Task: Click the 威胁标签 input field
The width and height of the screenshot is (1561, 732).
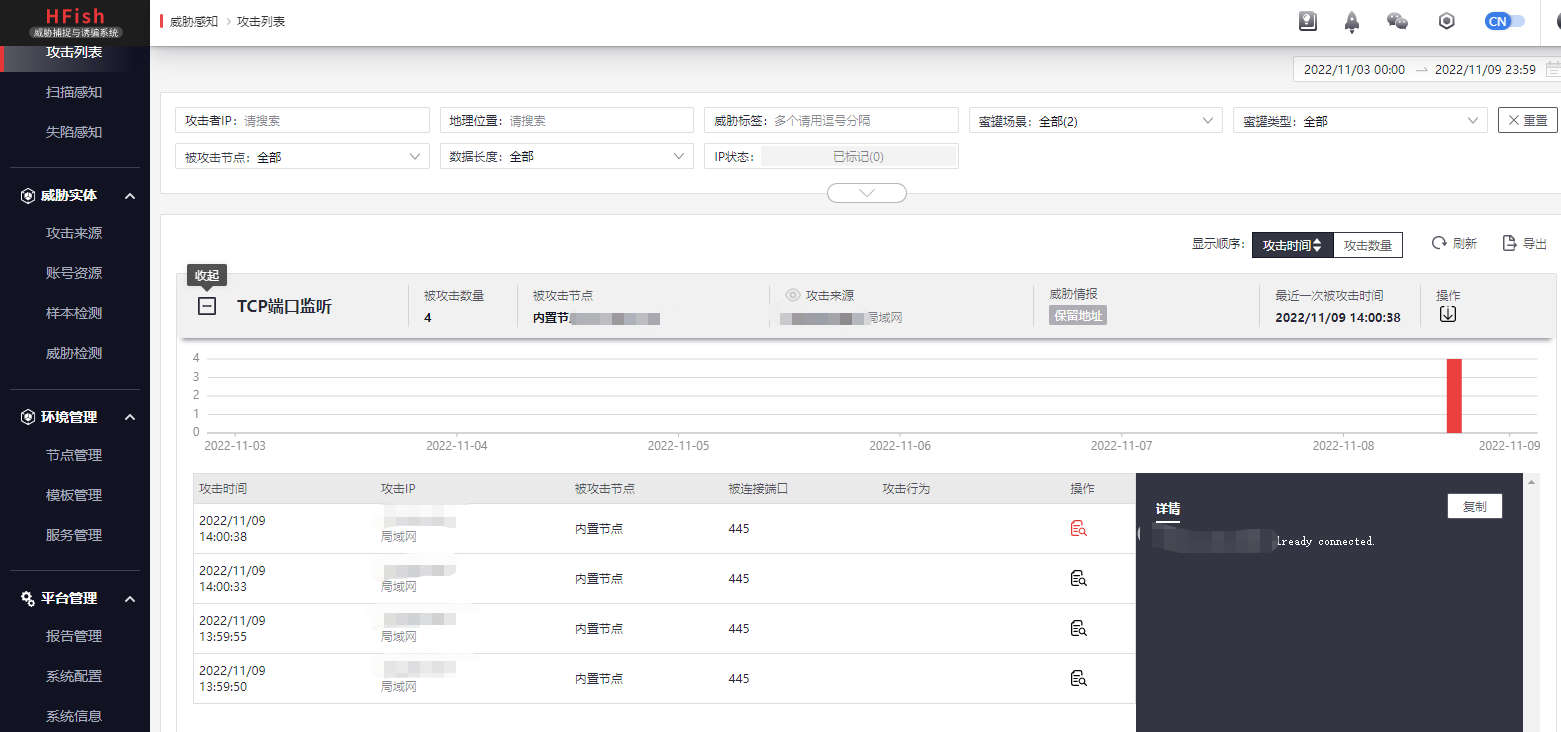Action: pyautogui.click(x=831, y=120)
